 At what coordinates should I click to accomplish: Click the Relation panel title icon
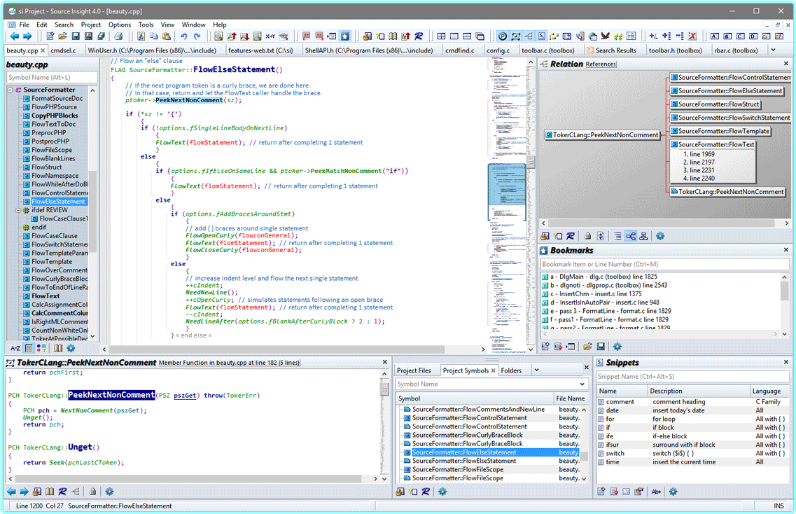pyautogui.click(x=545, y=64)
